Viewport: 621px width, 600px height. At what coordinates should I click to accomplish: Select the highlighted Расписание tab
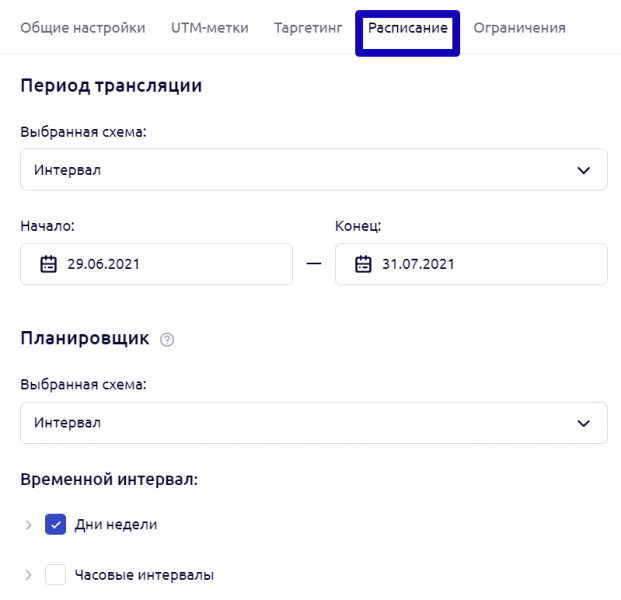pos(408,28)
